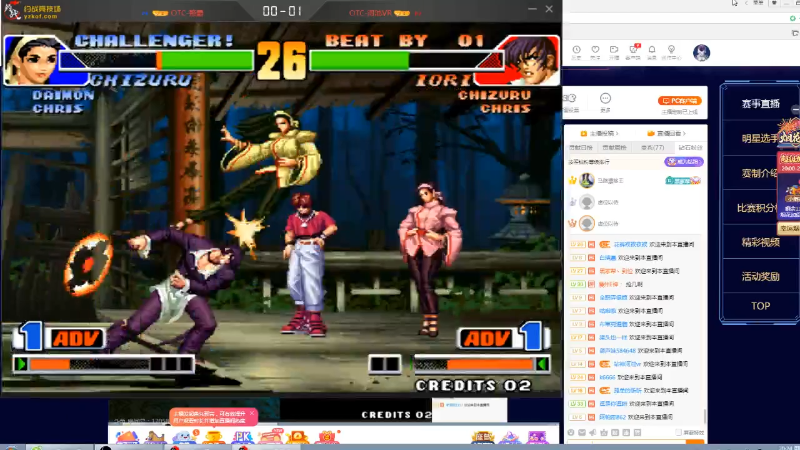Screen dimensions: 800x450
Task: Click the emoji icon in chat toolbar
Action: tap(571, 433)
